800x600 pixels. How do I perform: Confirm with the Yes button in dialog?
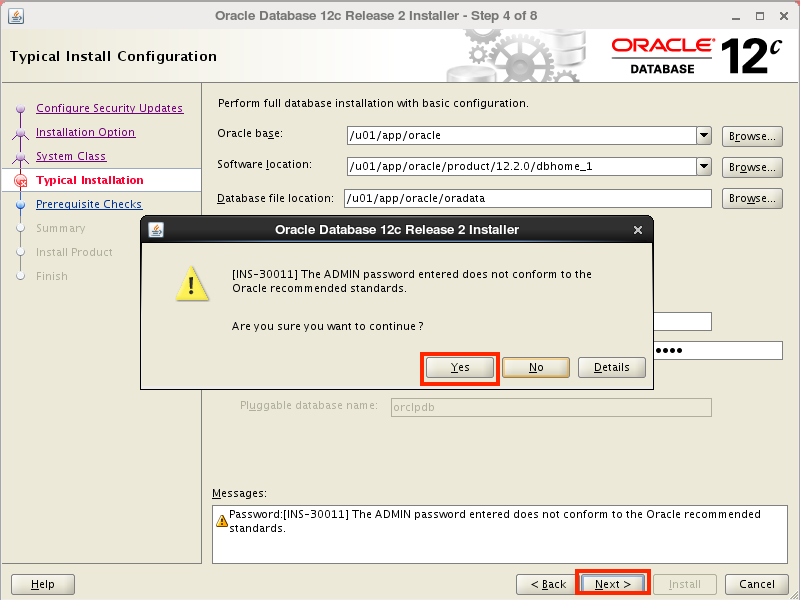(460, 367)
